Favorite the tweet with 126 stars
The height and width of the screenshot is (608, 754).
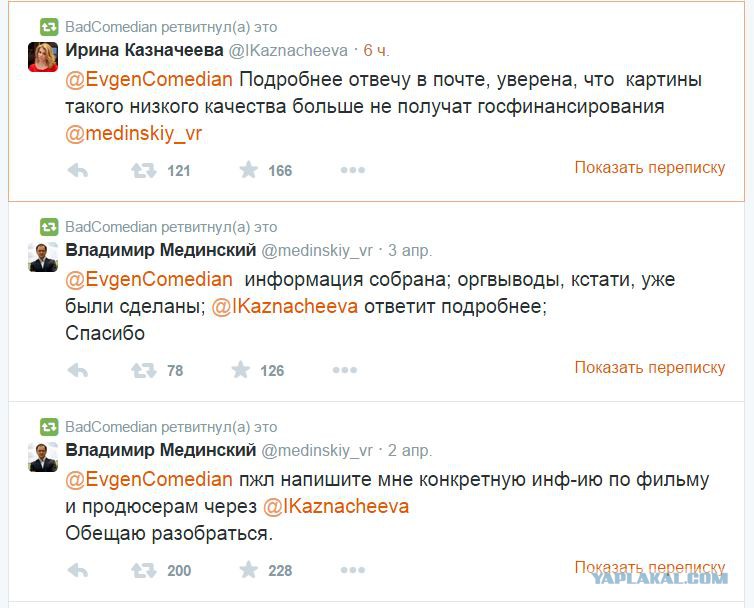[x=240, y=370]
